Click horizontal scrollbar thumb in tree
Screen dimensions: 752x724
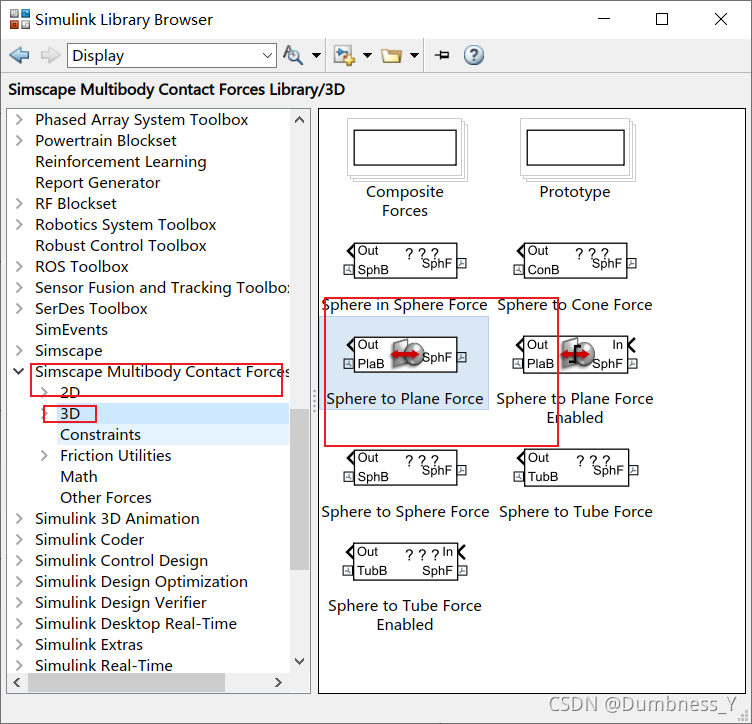click(127, 682)
